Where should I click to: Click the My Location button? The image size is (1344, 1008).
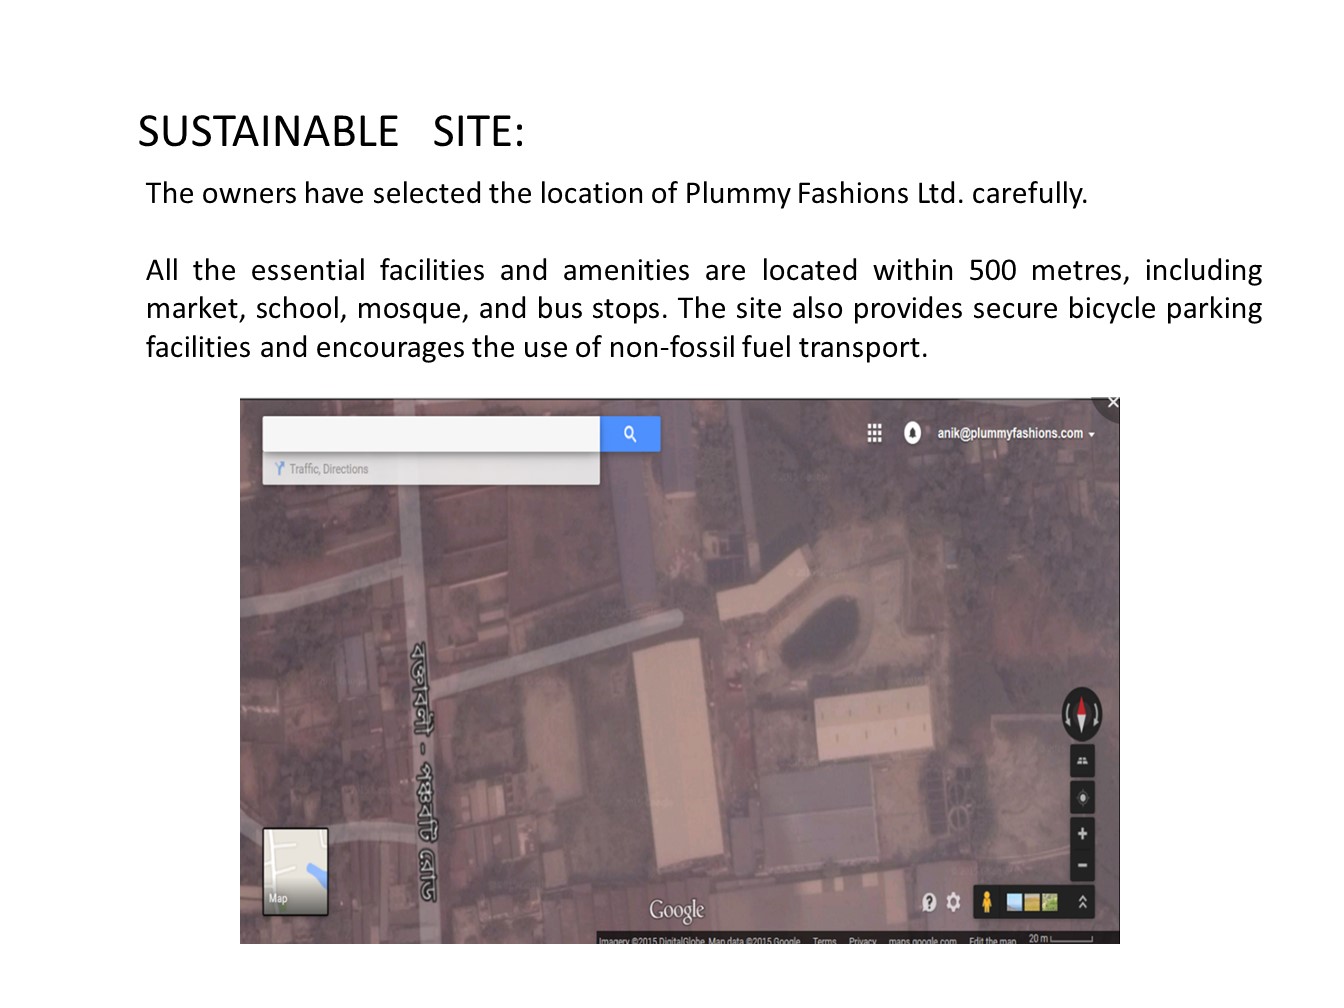tap(1083, 797)
